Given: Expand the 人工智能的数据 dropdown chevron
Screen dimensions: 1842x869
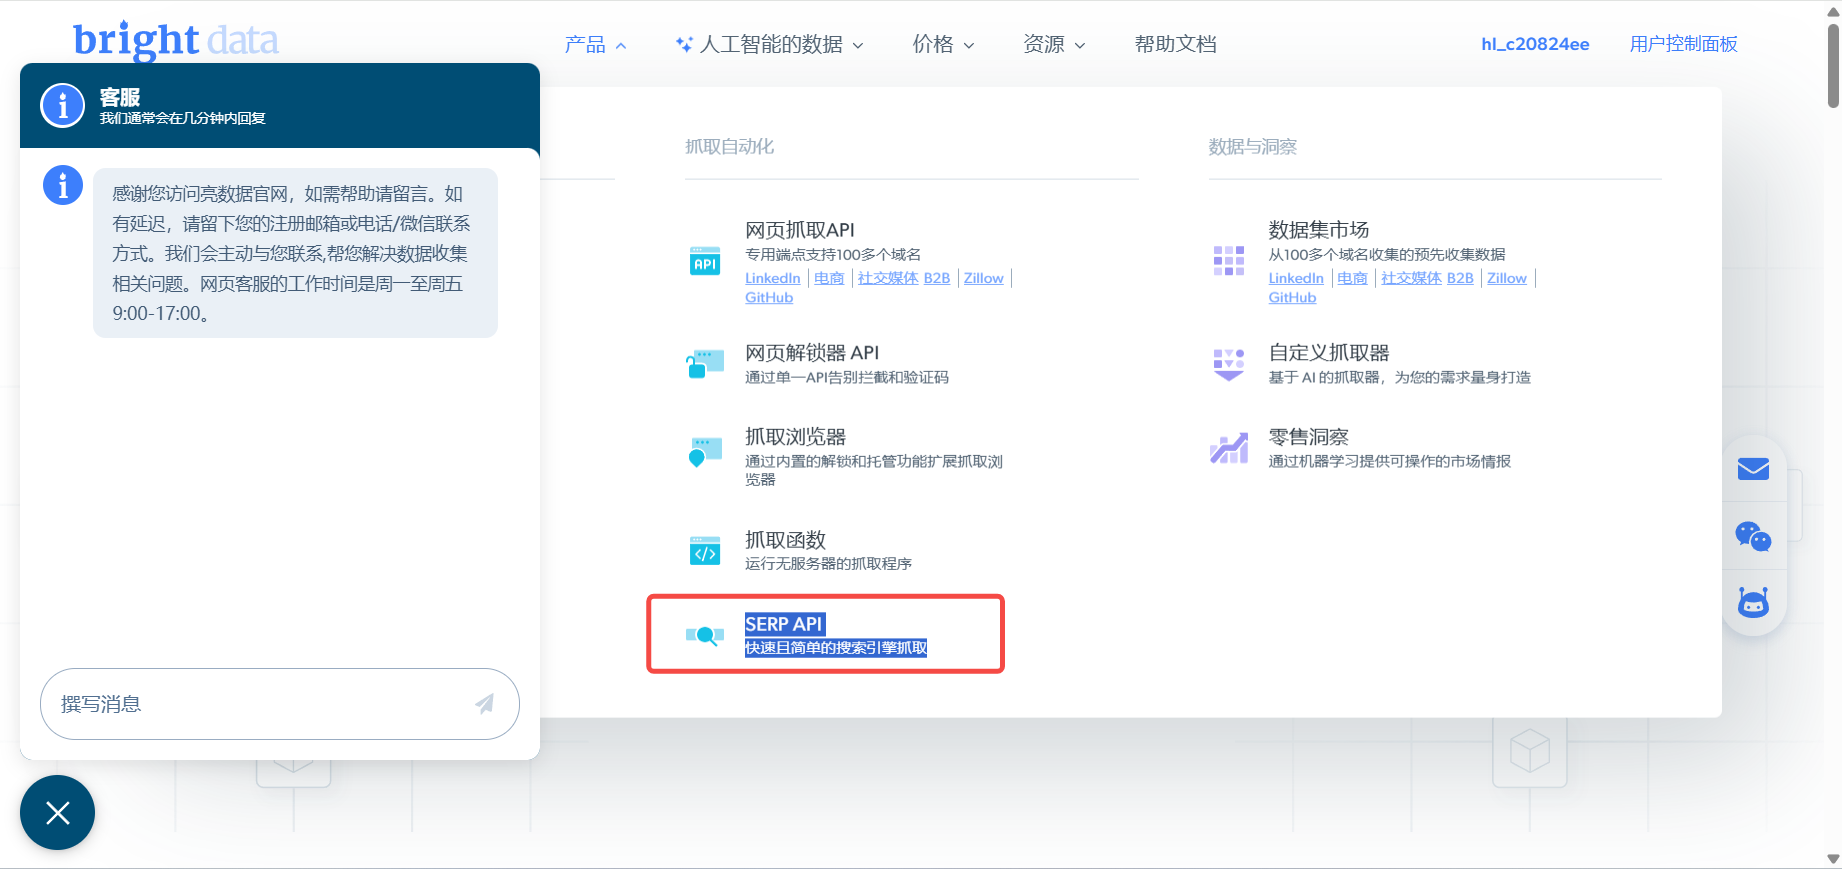Looking at the screenshot, I should (858, 46).
